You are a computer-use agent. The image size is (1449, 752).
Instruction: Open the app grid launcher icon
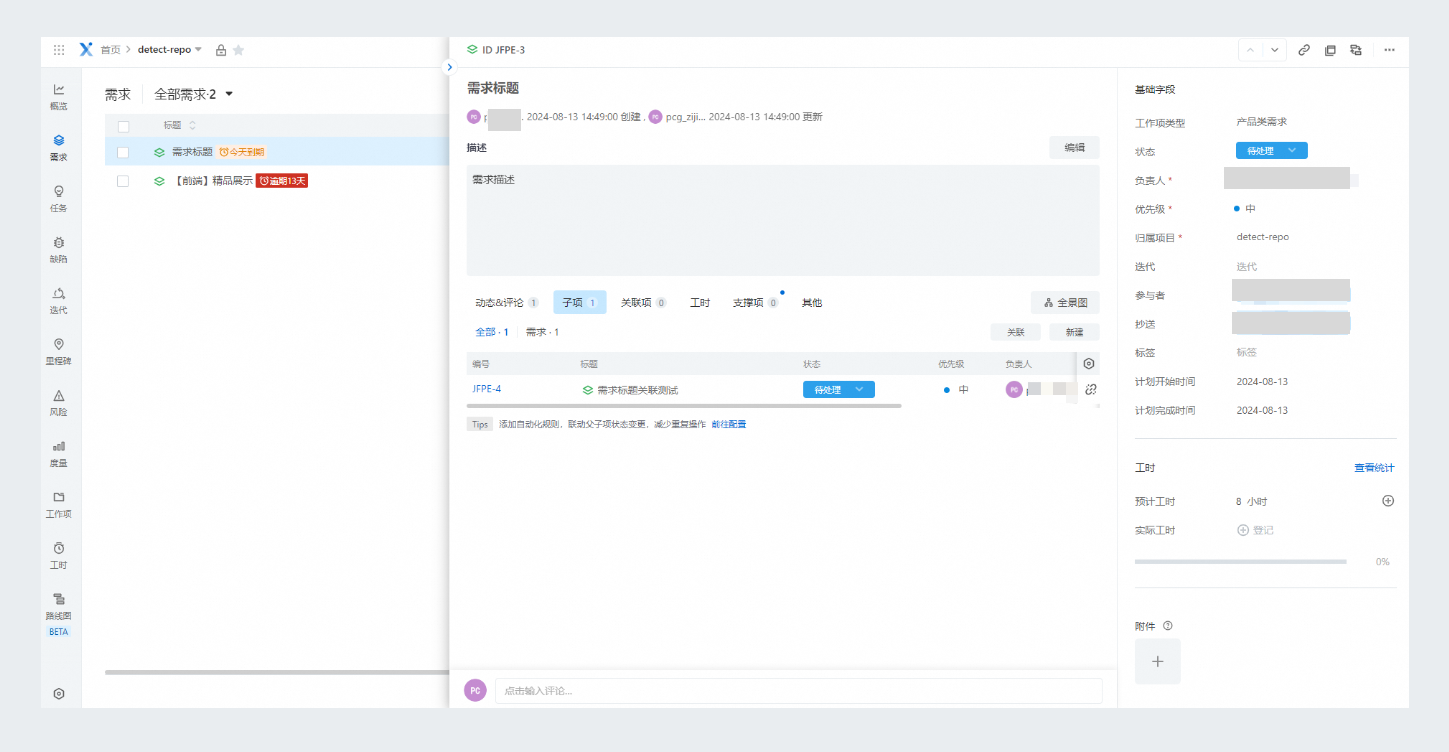pyautogui.click(x=59, y=50)
